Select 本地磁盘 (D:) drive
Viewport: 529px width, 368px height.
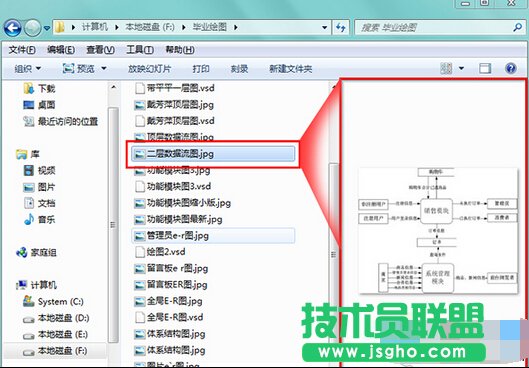[56, 318]
